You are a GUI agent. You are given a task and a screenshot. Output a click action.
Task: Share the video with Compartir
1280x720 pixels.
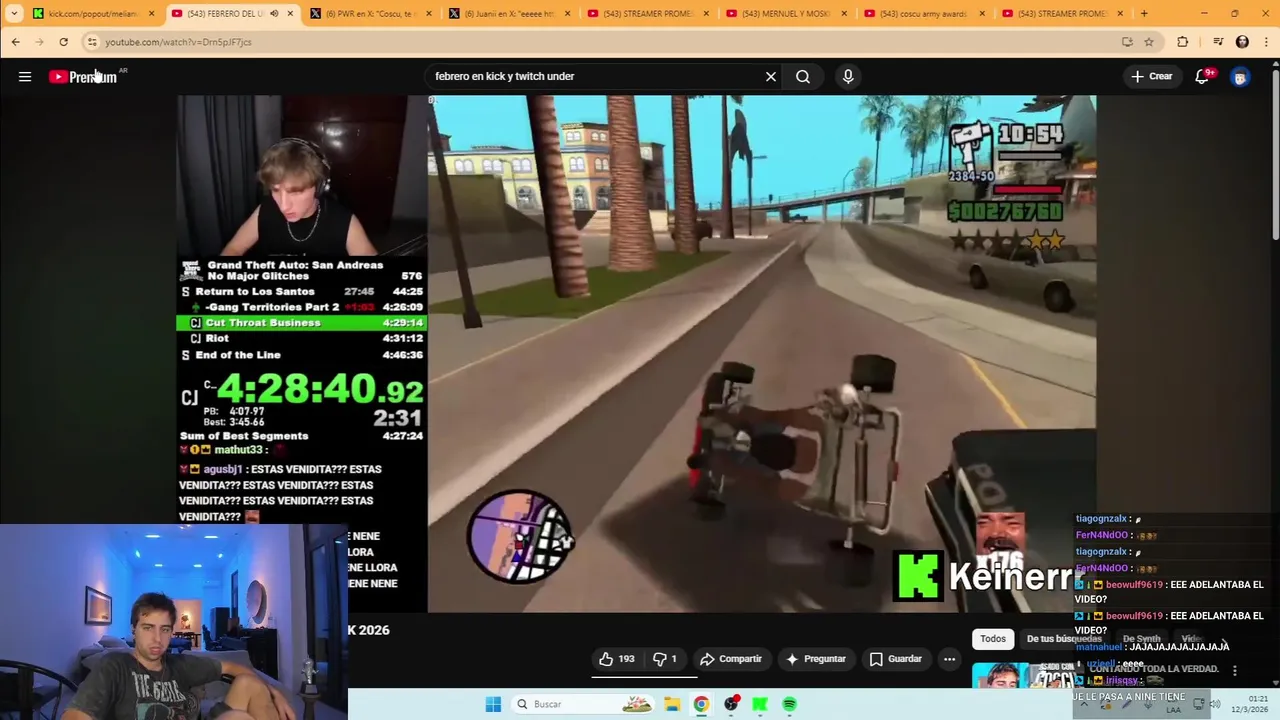tap(731, 659)
